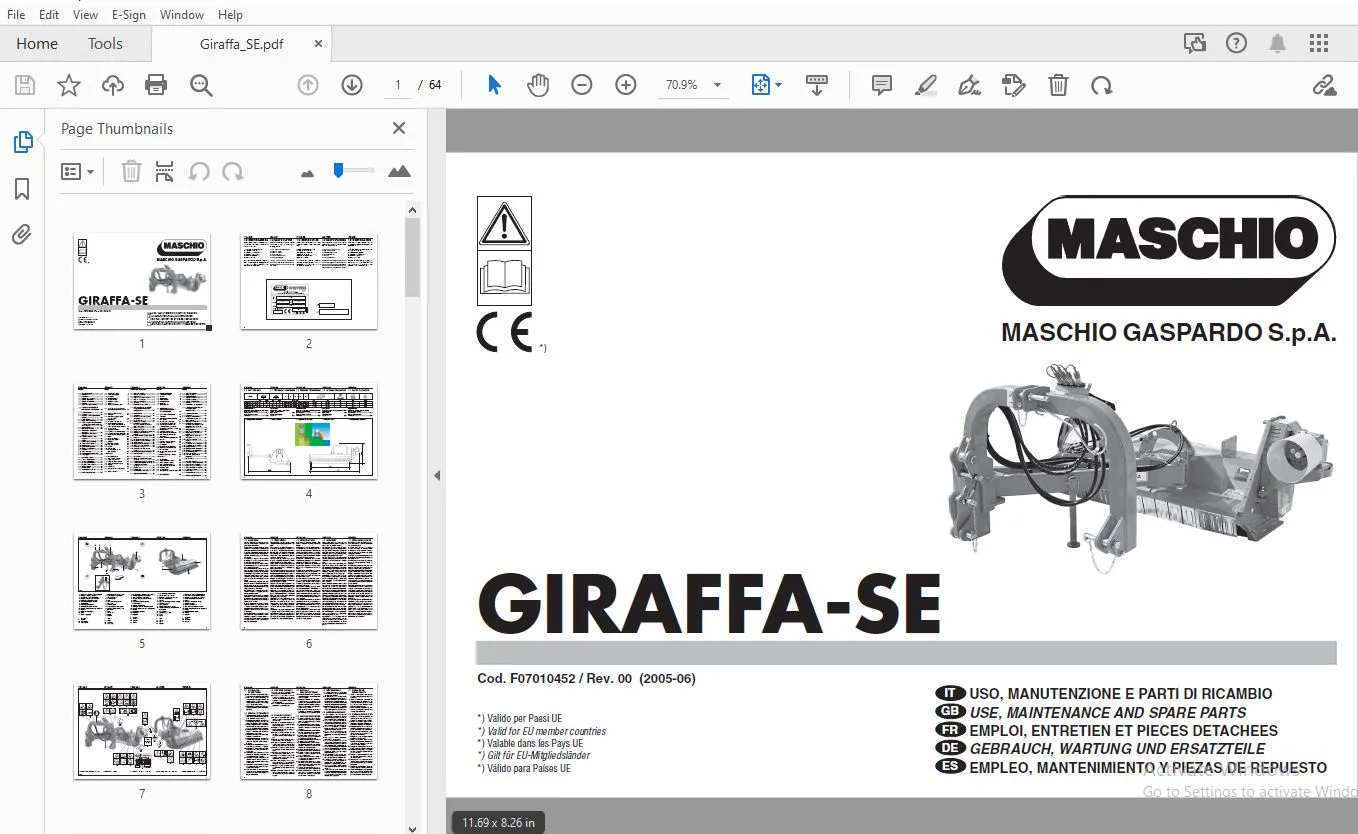The width and height of the screenshot is (1358, 834).
Task: Select page 1 thumbnail
Action: click(142, 281)
